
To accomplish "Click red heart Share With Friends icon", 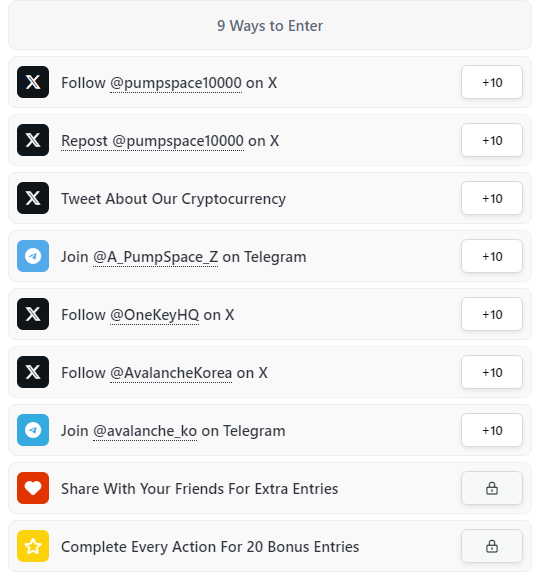I will pos(33,488).
